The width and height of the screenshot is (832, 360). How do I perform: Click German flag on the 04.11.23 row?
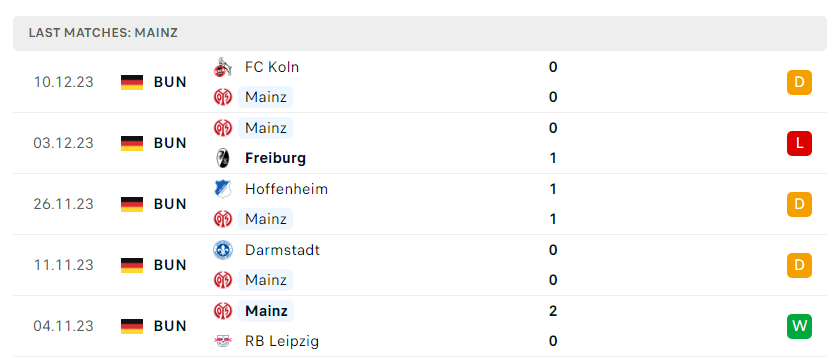(132, 326)
